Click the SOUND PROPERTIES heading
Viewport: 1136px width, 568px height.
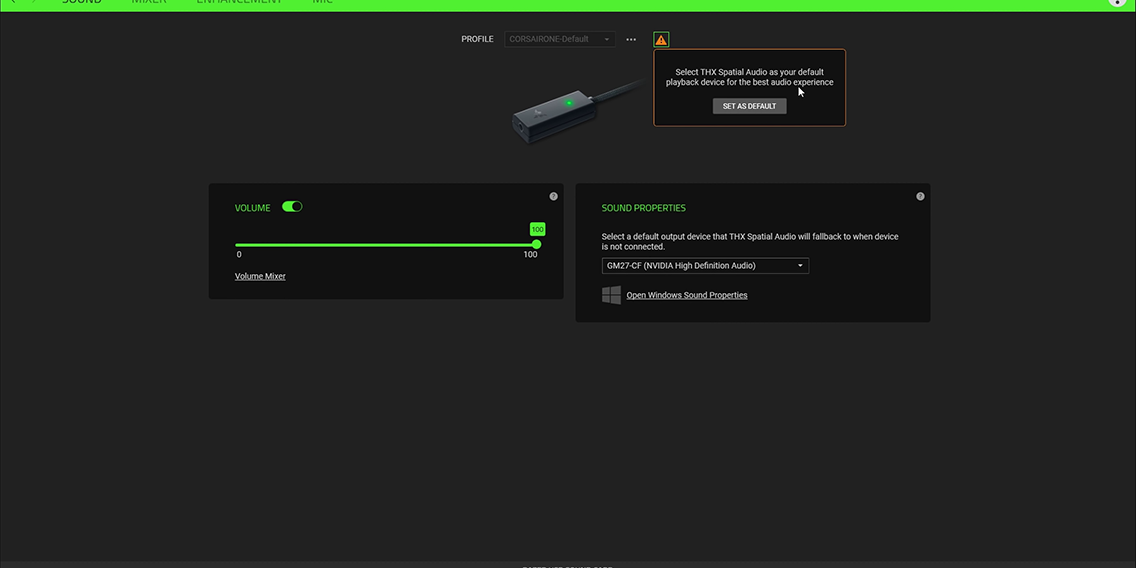coord(643,208)
